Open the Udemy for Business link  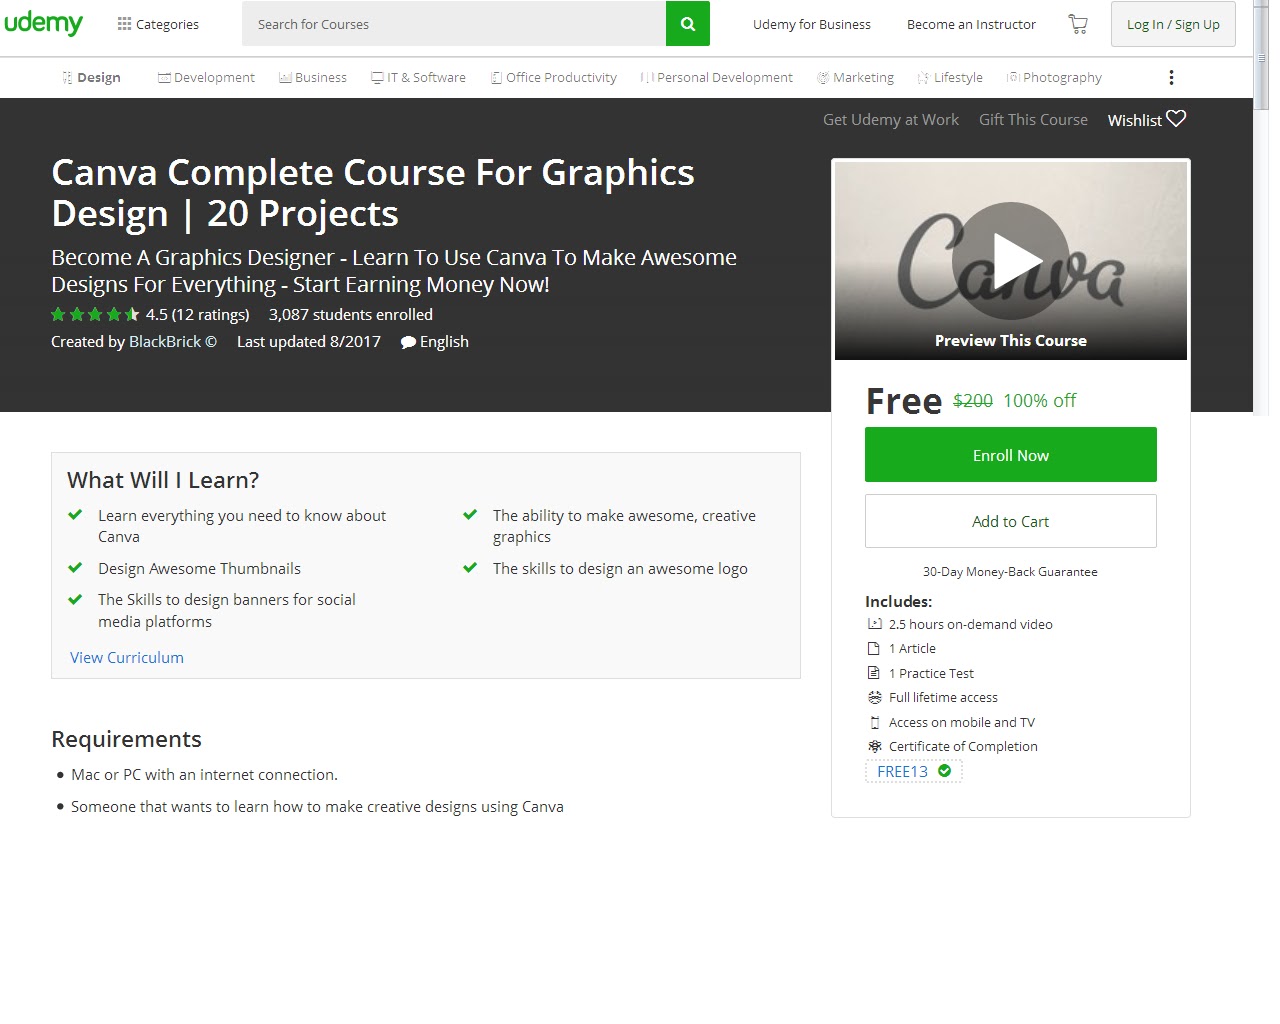click(811, 24)
